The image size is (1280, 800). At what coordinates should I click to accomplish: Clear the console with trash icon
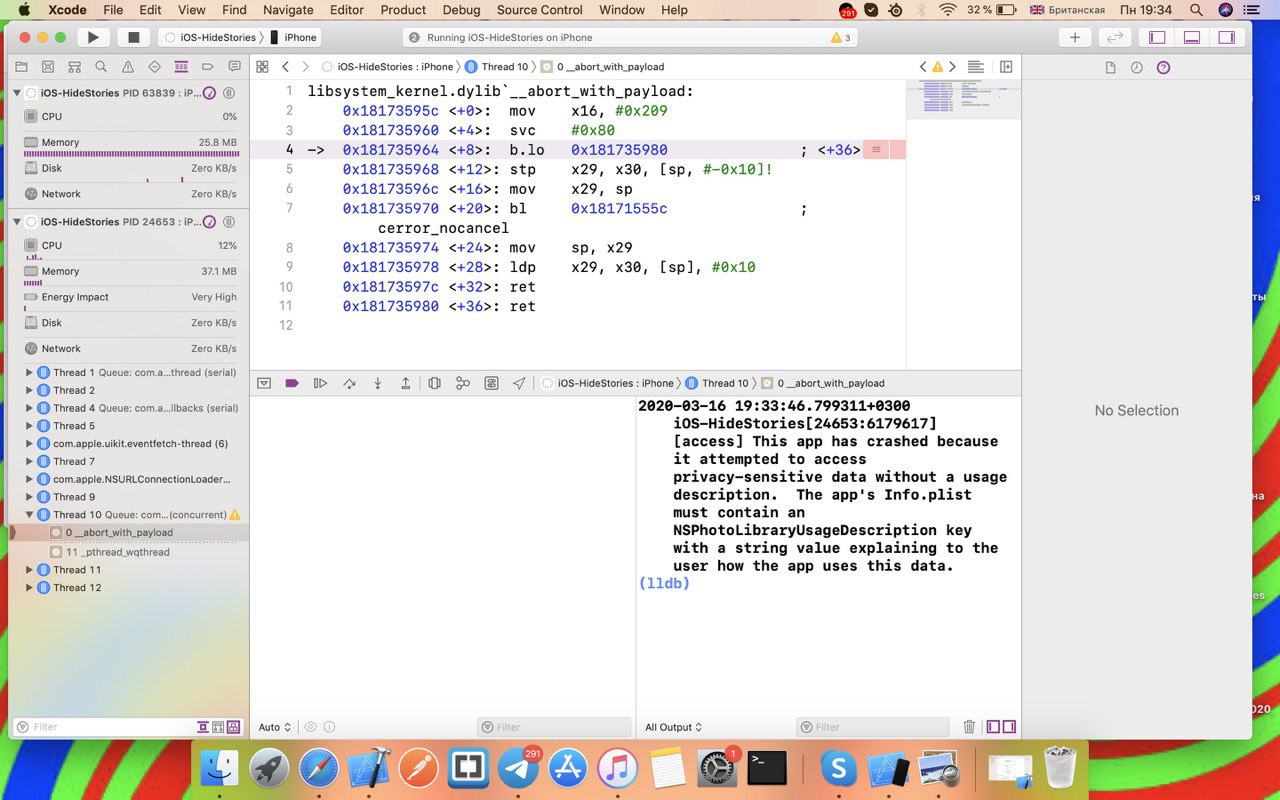coord(969,727)
